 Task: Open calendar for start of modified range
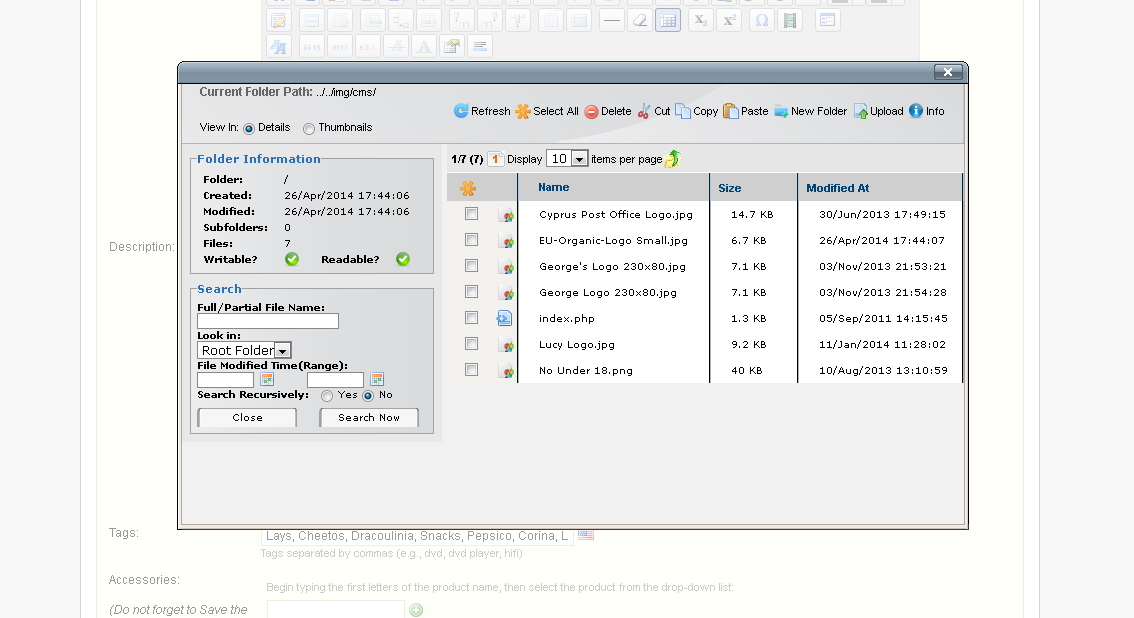coord(267,379)
